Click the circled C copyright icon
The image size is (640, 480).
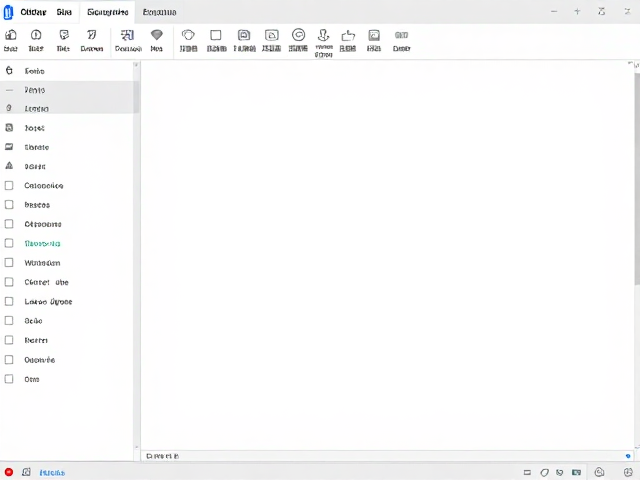pyautogui.click(x=298, y=35)
